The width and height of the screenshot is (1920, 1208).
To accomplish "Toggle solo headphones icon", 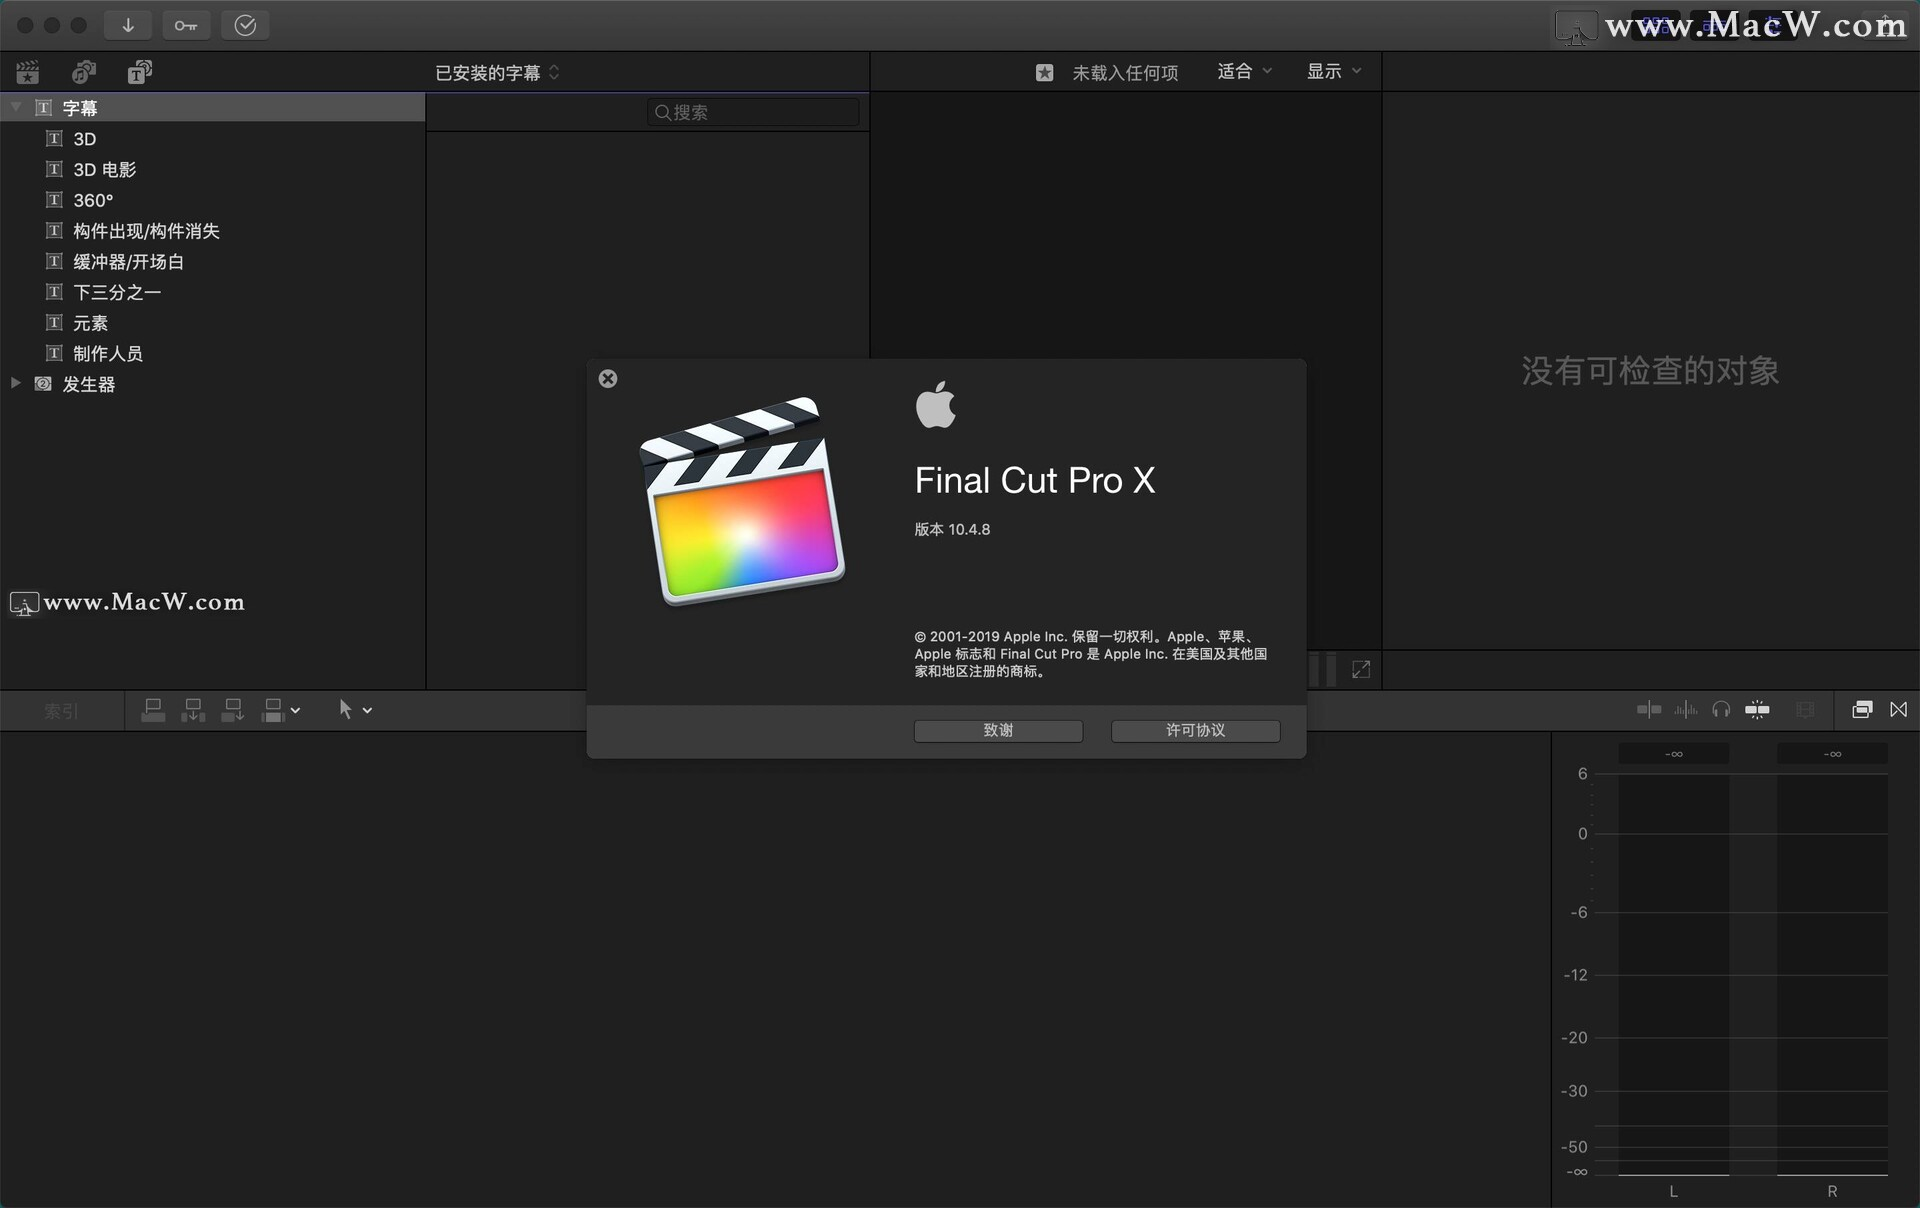I will pos(1721,709).
